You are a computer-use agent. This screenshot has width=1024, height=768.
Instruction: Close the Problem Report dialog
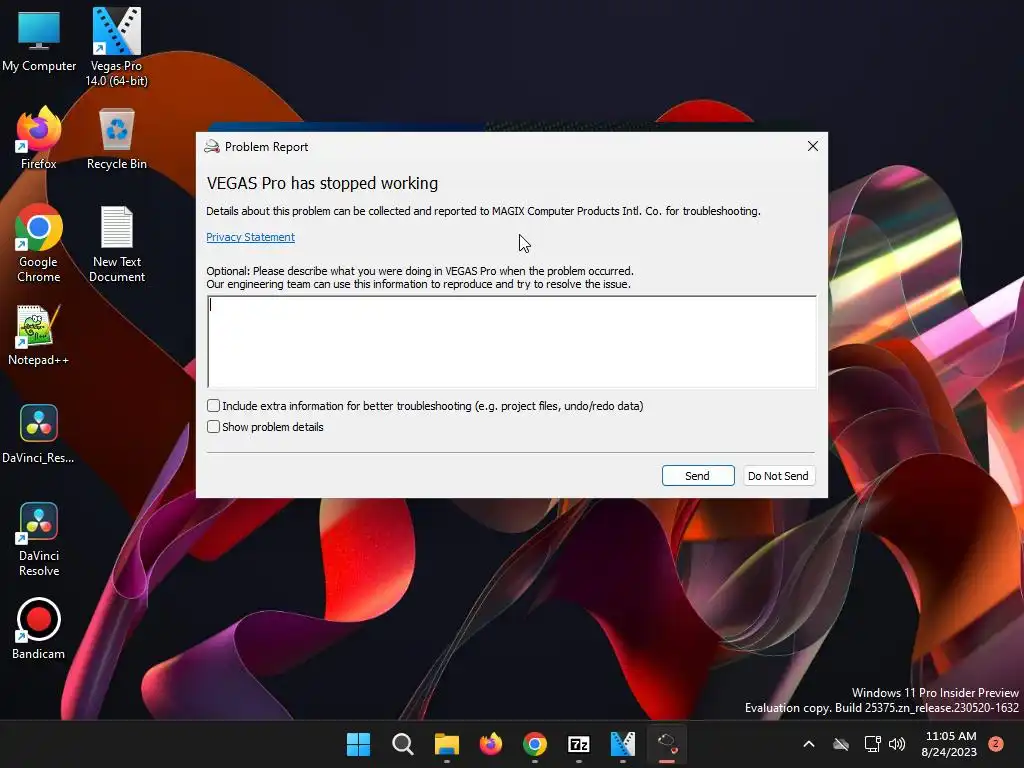click(x=812, y=146)
